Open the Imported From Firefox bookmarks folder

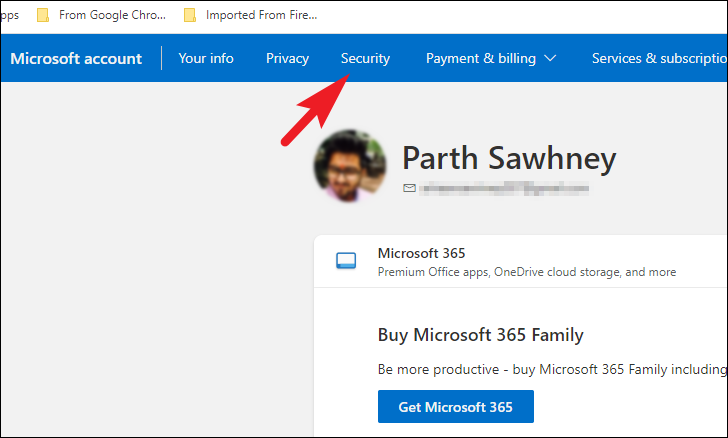pyautogui.click(x=251, y=15)
